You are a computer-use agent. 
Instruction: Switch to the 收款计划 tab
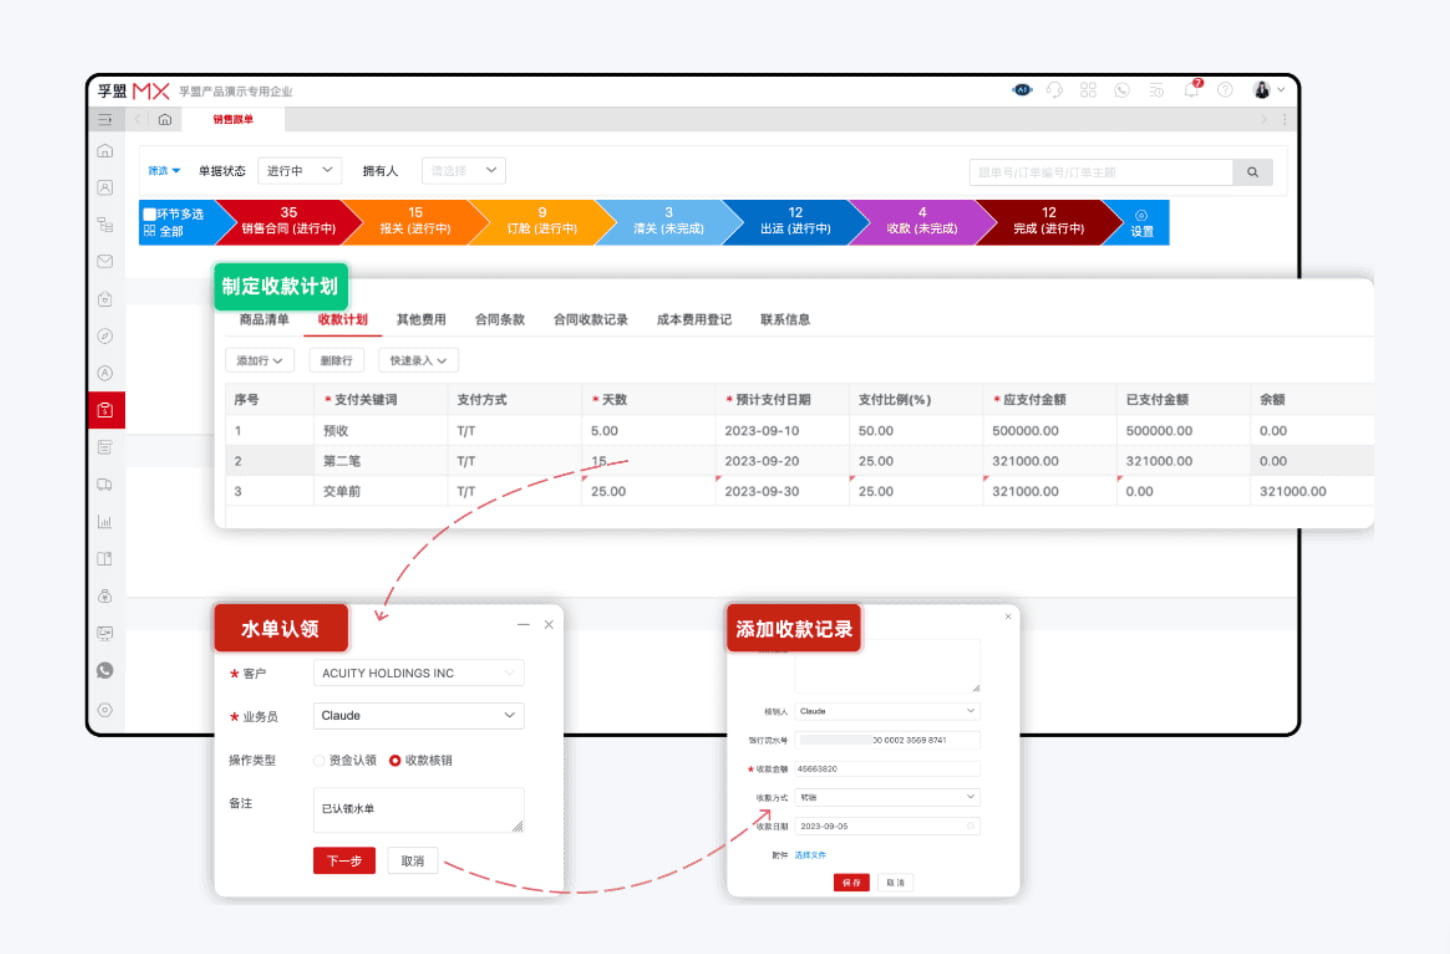(x=342, y=319)
